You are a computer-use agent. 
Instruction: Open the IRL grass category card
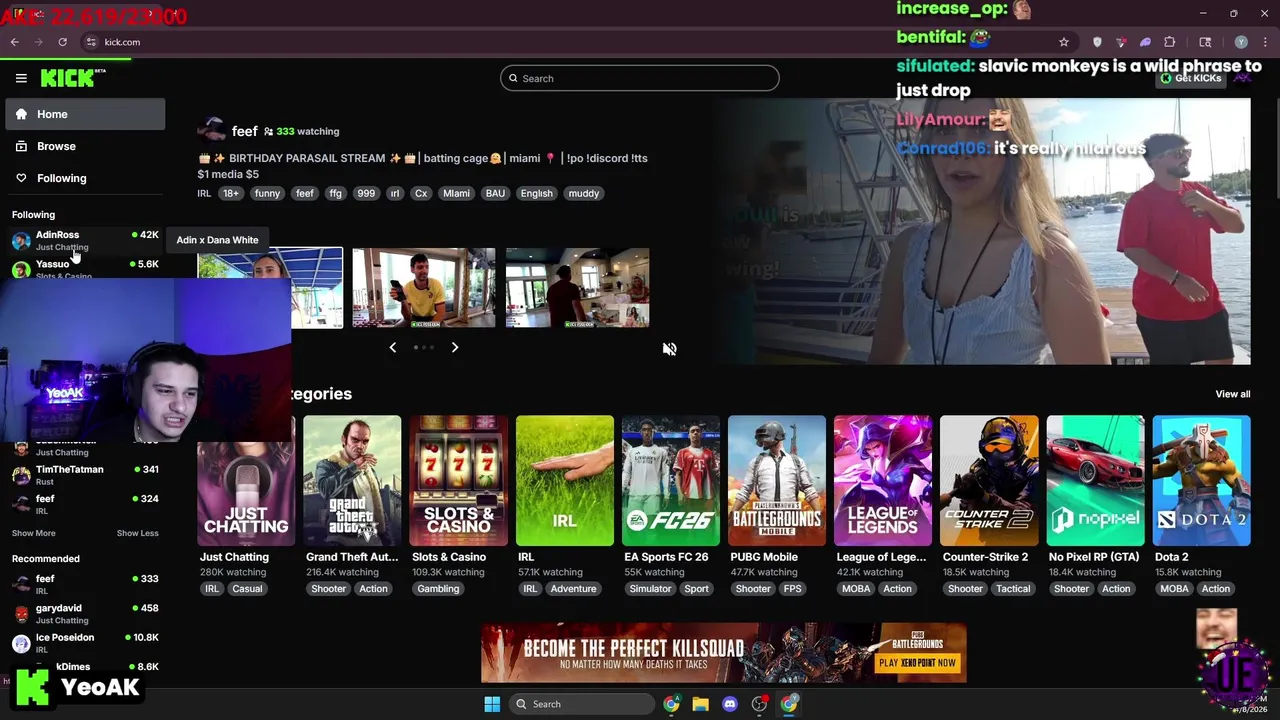tap(565, 481)
